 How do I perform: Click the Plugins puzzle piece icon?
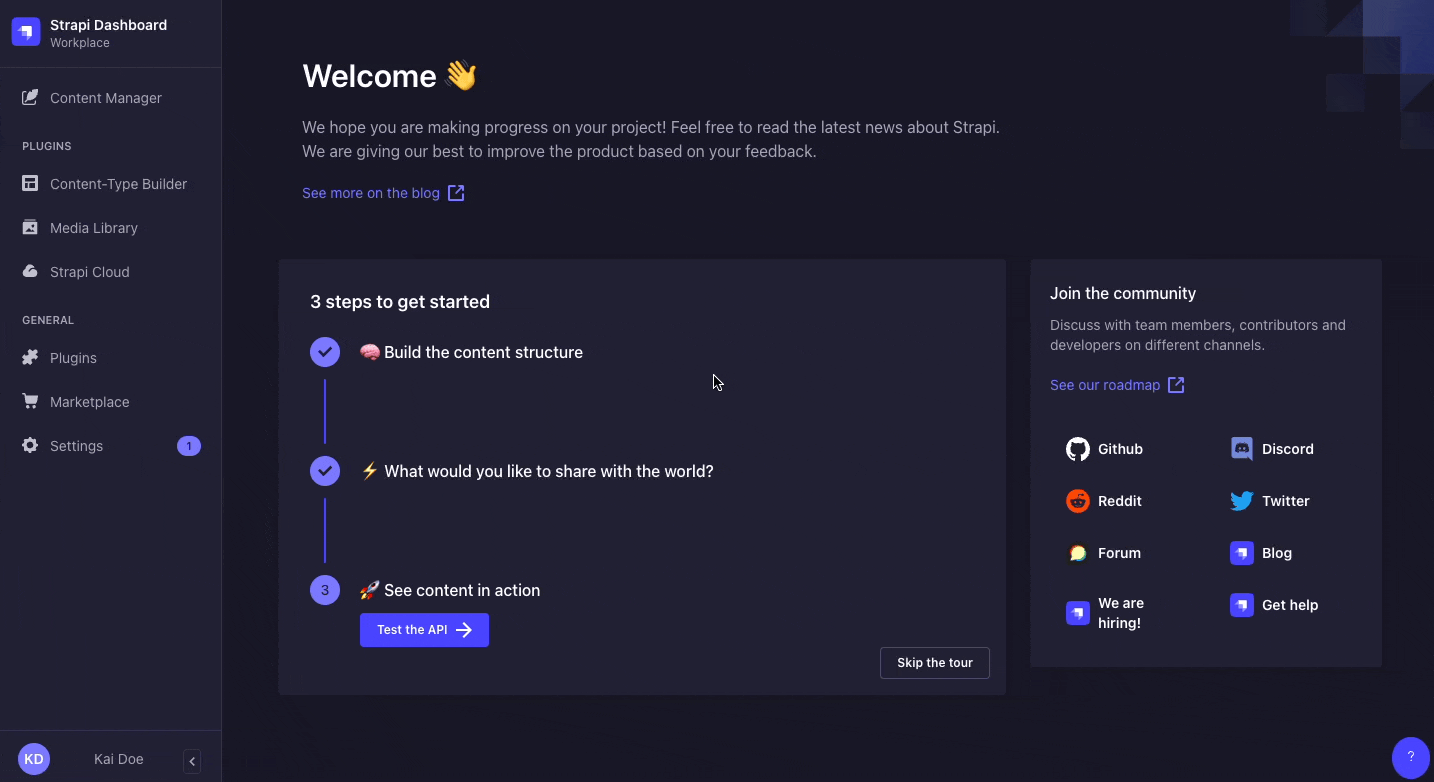30,358
